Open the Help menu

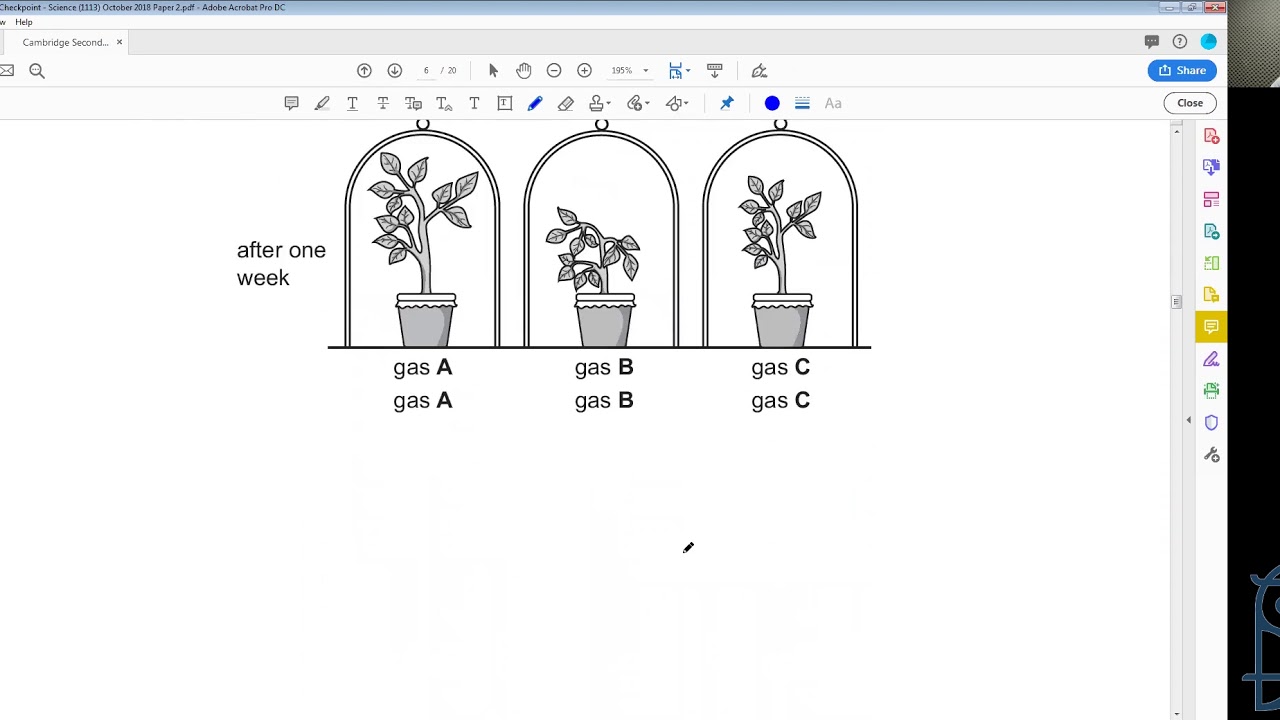pyautogui.click(x=23, y=22)
